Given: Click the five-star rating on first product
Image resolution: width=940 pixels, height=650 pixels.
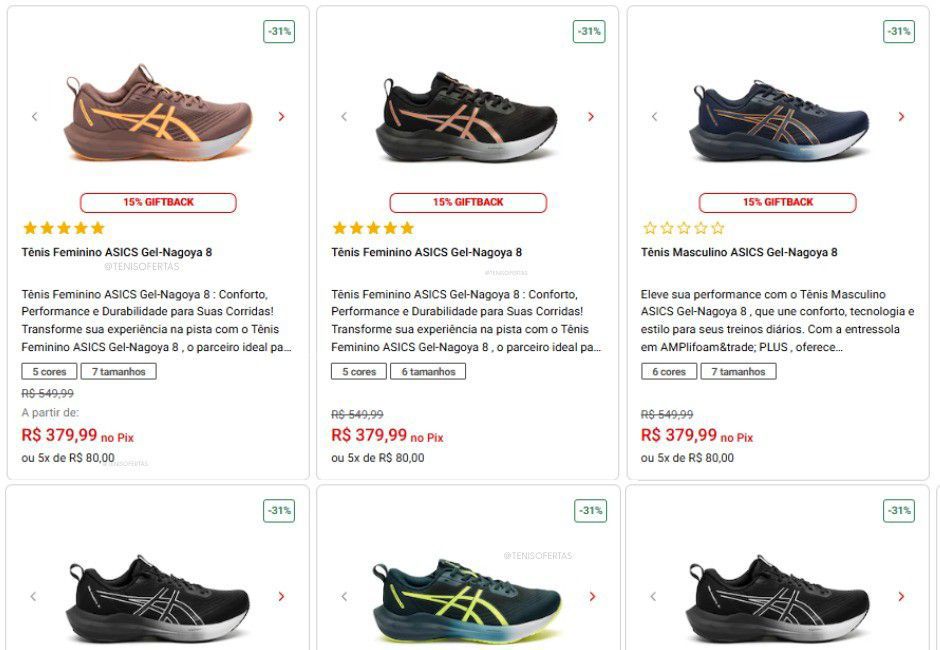Looking at the screenshot, I should [x=63, y=228].
